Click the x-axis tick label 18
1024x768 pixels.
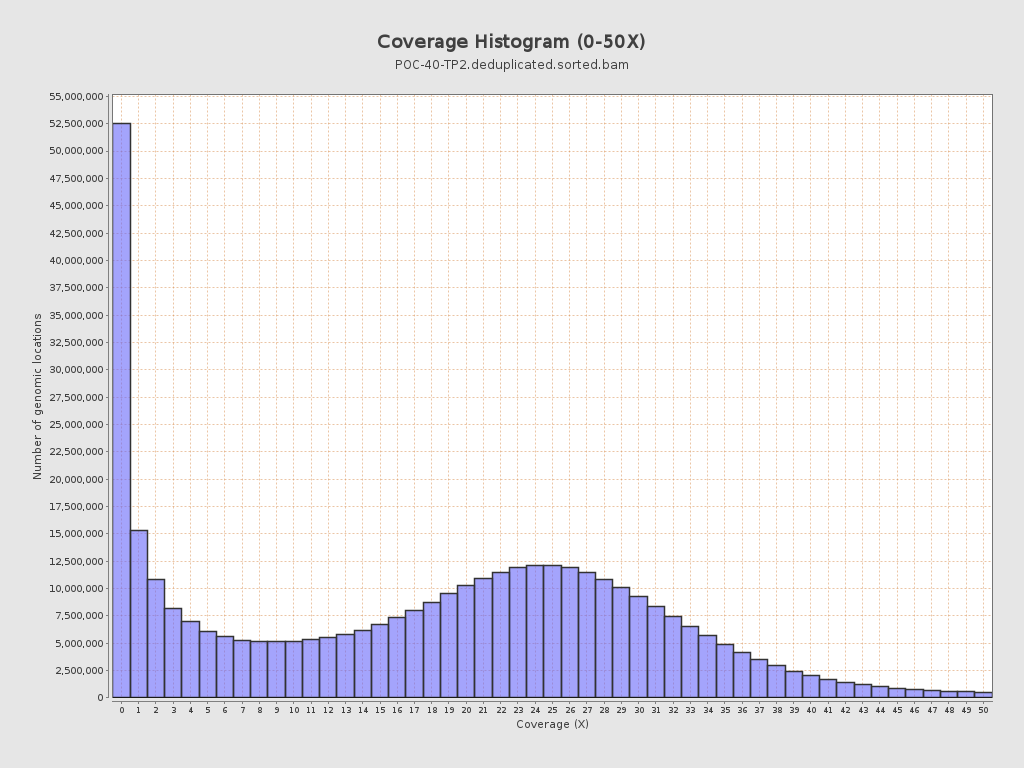pos(432,710)
